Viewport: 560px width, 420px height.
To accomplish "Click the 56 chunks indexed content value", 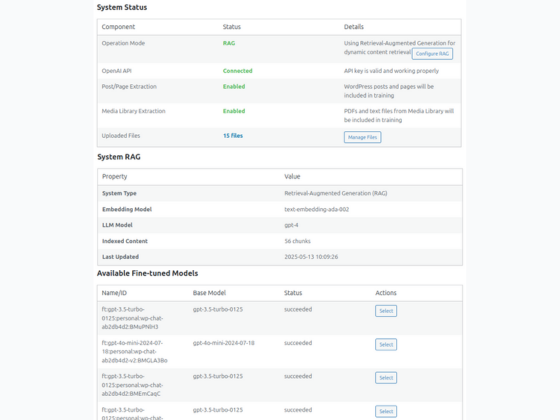I will pyautogui.click(x=298, y=241).
